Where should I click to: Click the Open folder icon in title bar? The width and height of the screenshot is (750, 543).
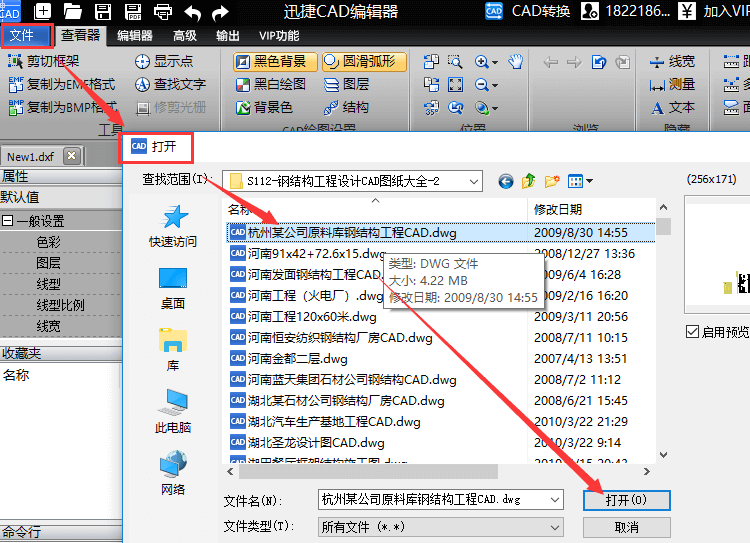[x=73, y=11]
